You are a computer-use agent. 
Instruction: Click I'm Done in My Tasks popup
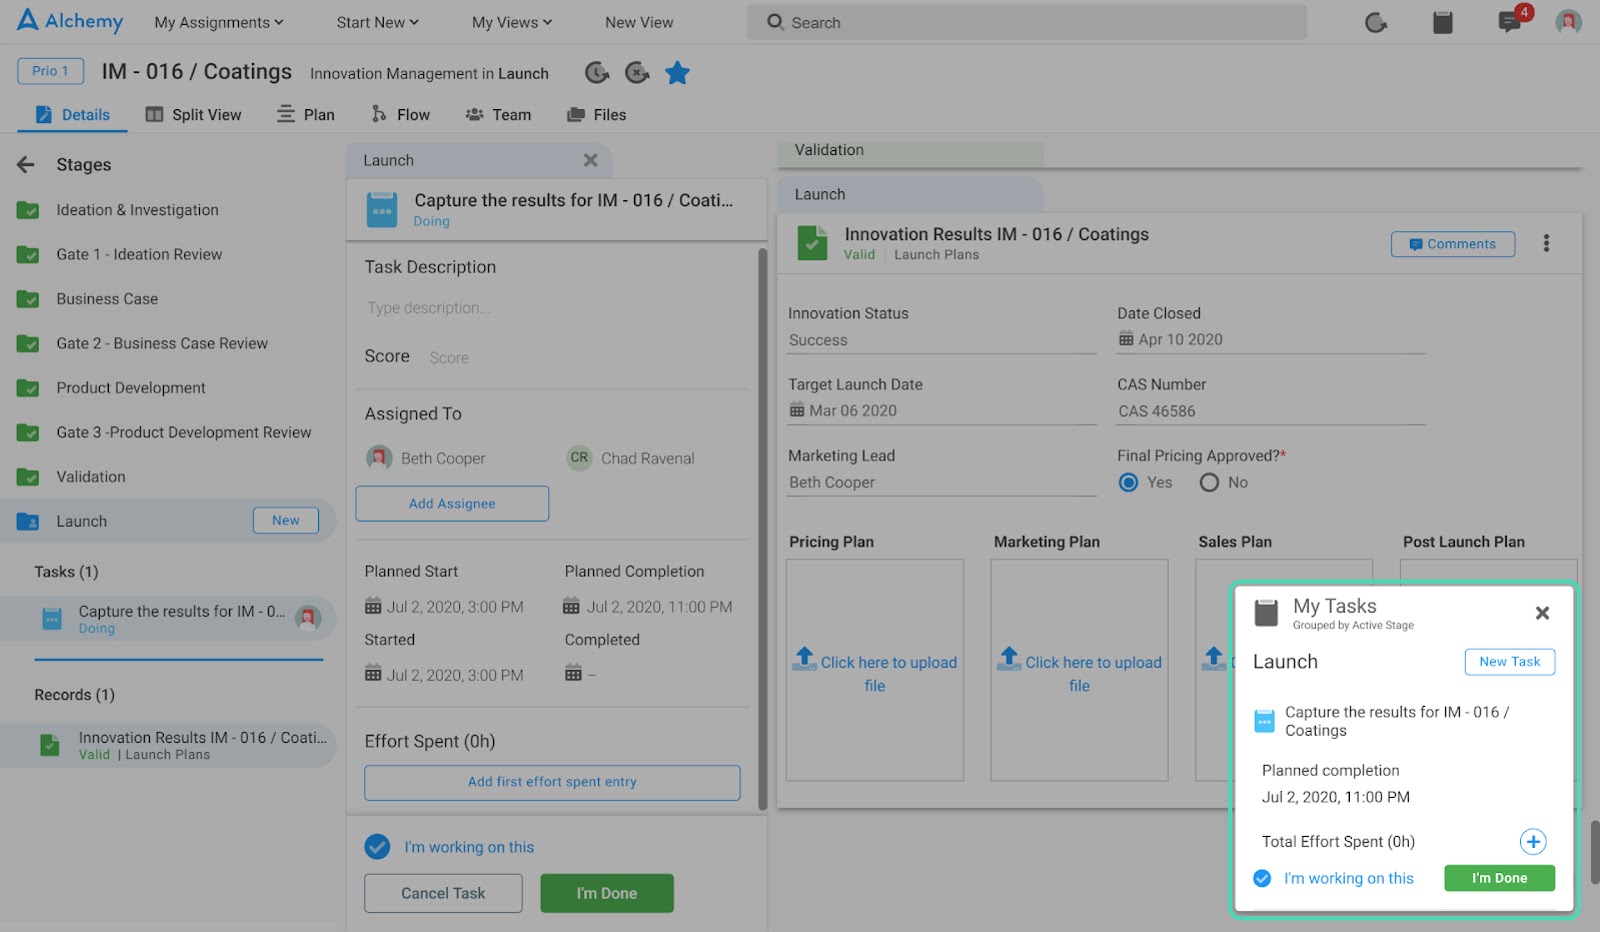tap(1499, 878)
